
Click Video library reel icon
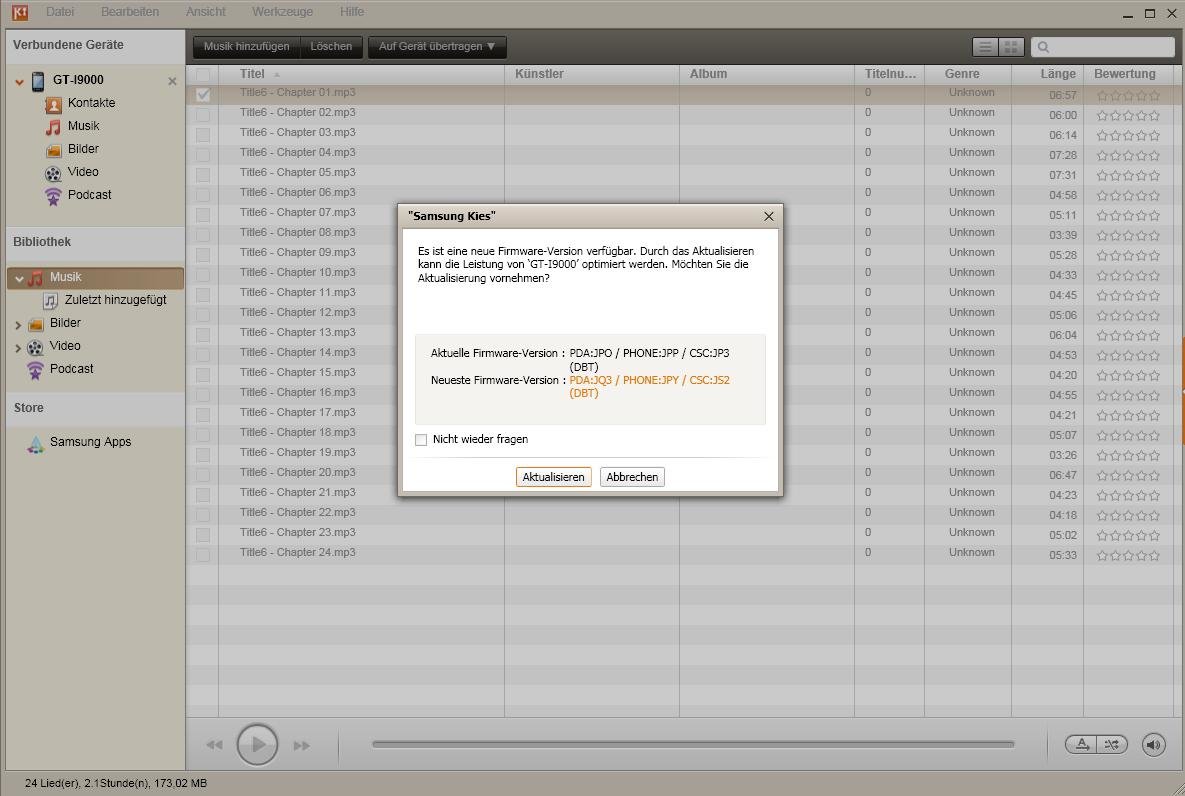[x=36, y=347]
